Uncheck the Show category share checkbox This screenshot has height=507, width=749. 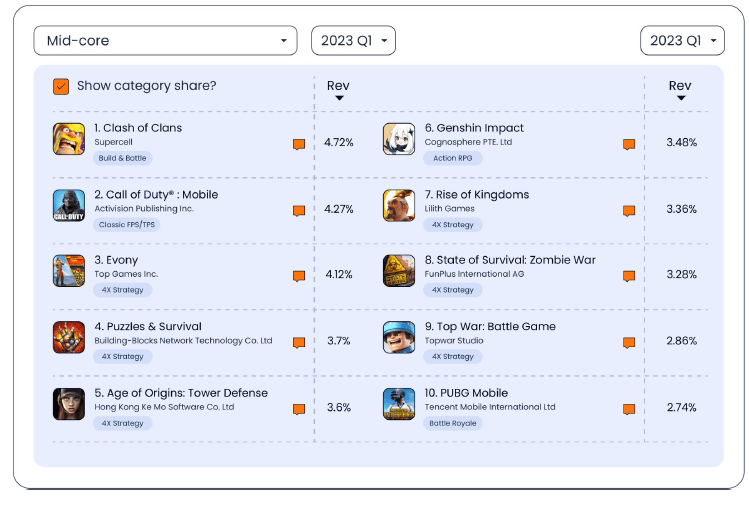coord(62,86)
